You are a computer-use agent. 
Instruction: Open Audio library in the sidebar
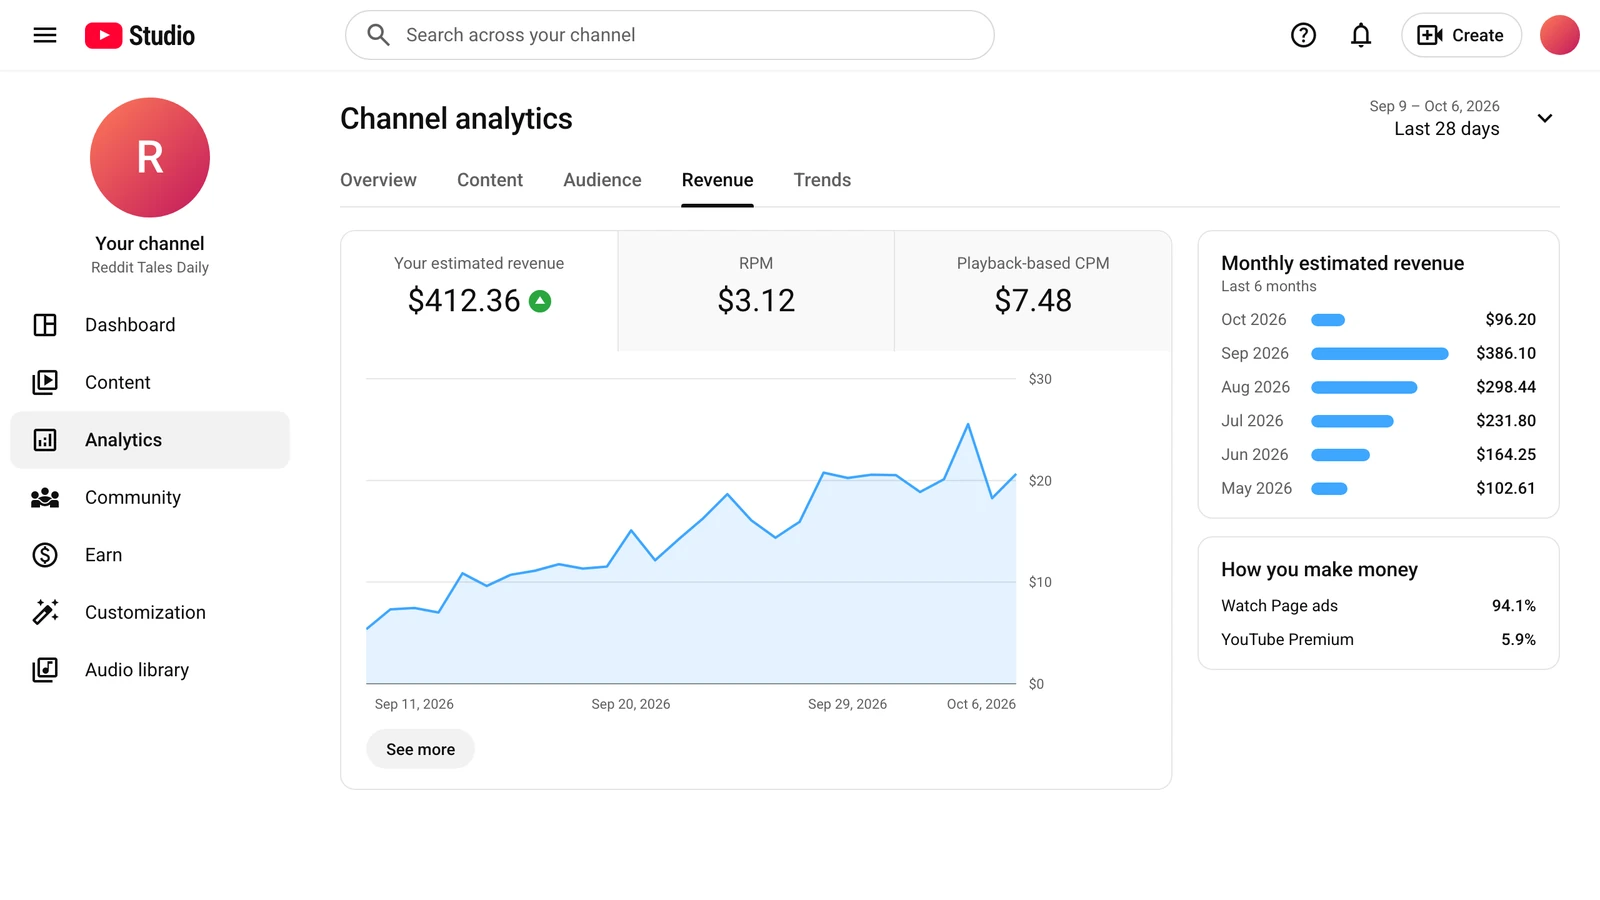click(x=150, y=670)
